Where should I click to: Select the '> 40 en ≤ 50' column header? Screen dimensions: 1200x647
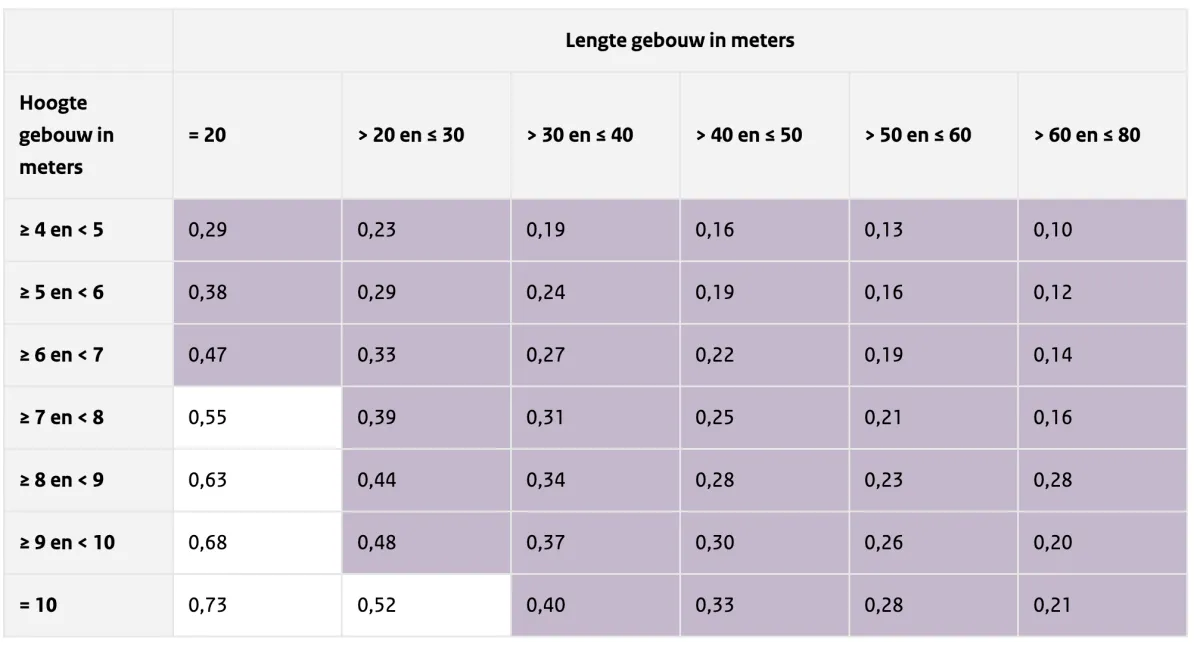[x=749, y=135]
